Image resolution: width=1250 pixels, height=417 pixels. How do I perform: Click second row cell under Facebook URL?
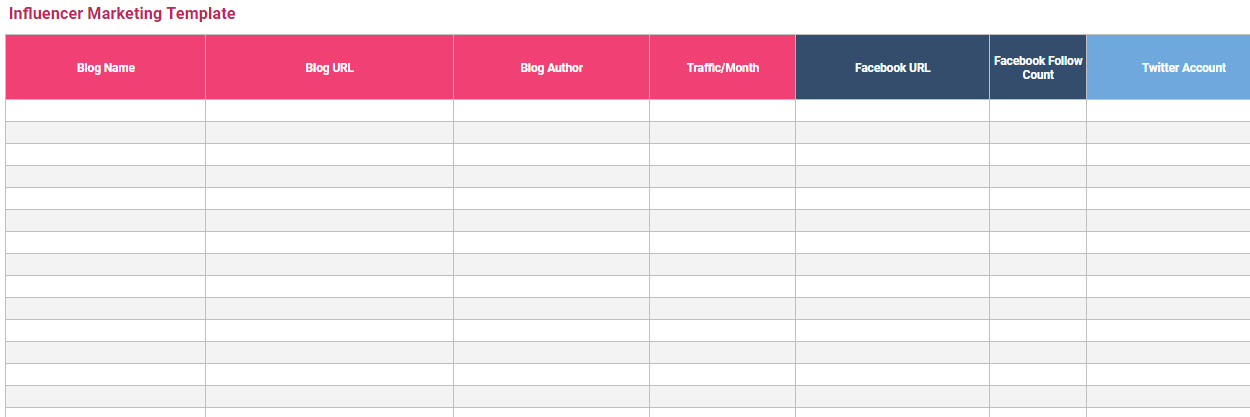[892, 133]
